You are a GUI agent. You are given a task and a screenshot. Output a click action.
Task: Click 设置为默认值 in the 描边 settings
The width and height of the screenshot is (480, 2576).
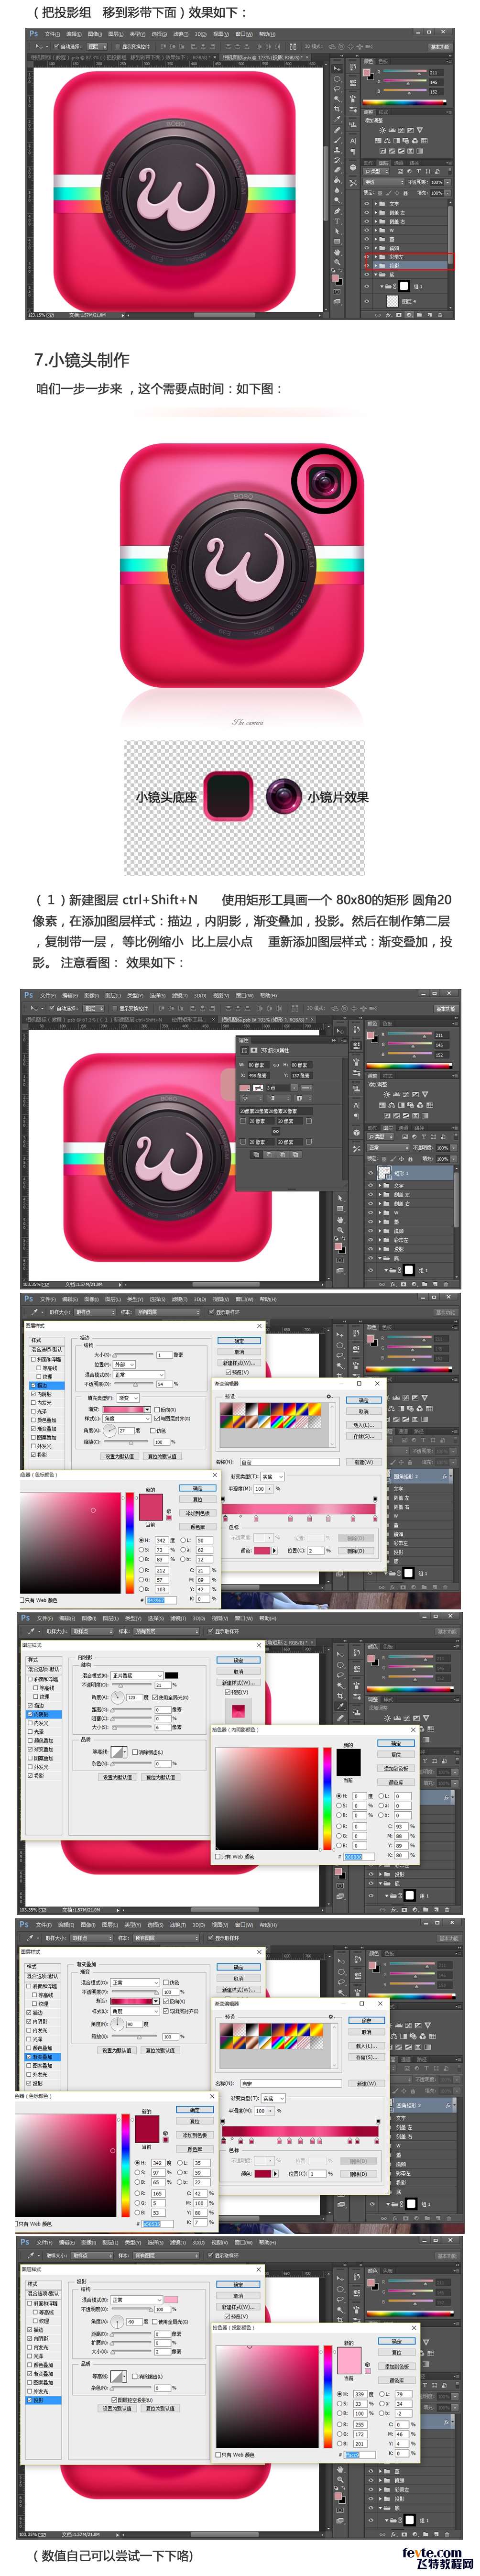[120, 1456]
